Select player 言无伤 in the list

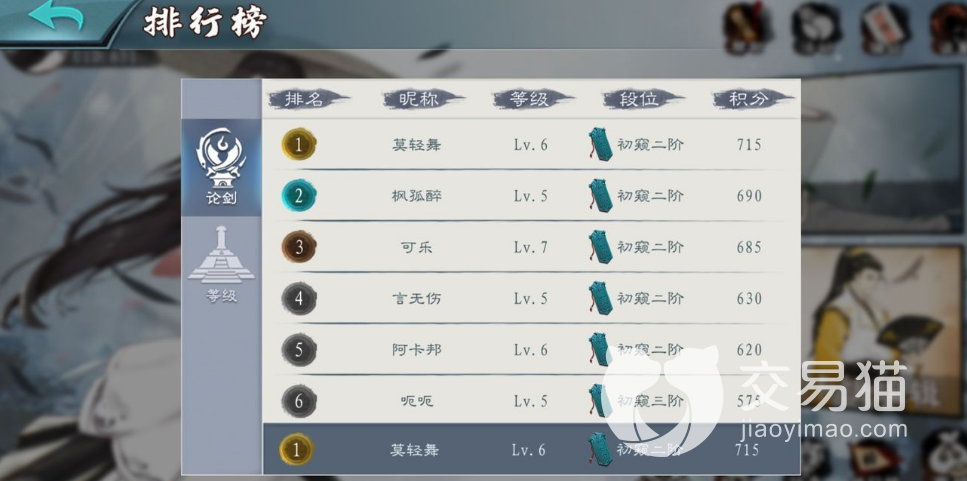tap(531, 298)
